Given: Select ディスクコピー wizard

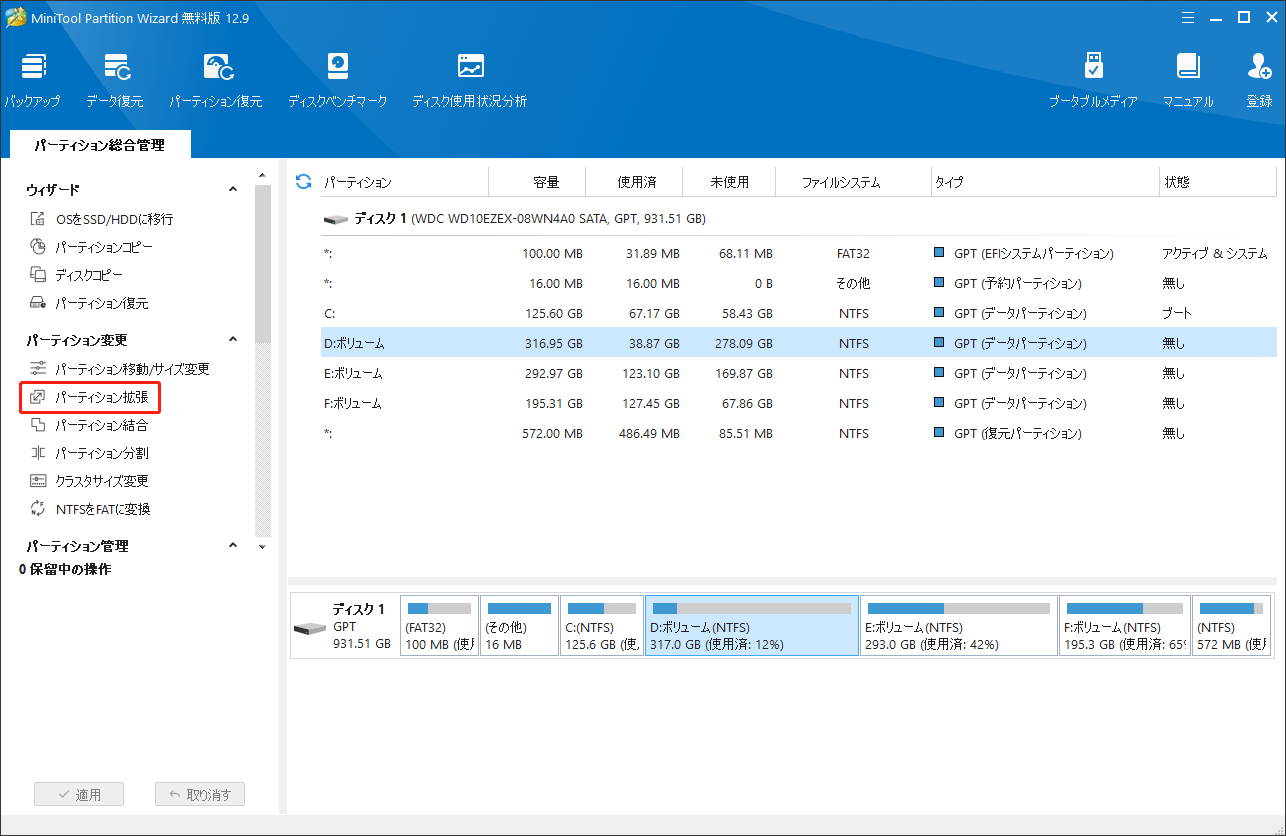Looking at the screenshot, I should pyautogui.click(x=76, y=275).
